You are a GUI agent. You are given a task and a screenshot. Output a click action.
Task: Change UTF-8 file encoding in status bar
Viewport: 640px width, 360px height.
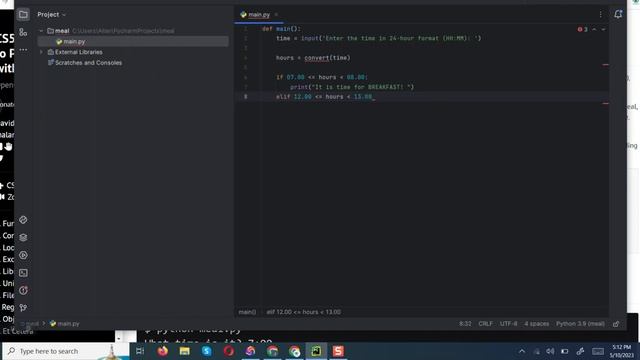[x=509, y=324]
